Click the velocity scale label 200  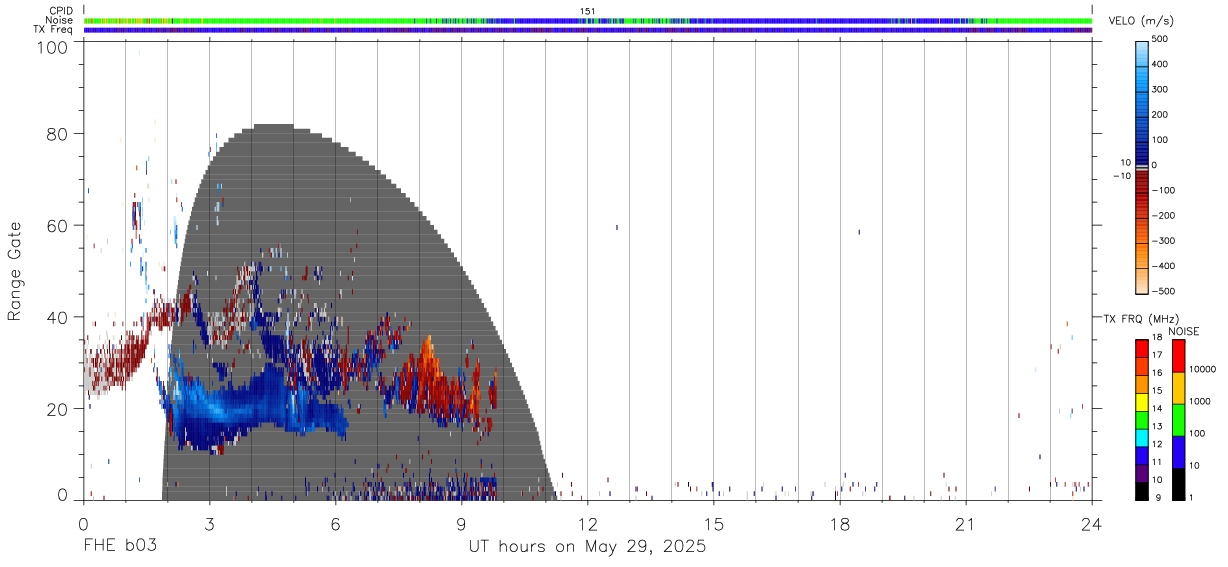(x=1162, y=114)
